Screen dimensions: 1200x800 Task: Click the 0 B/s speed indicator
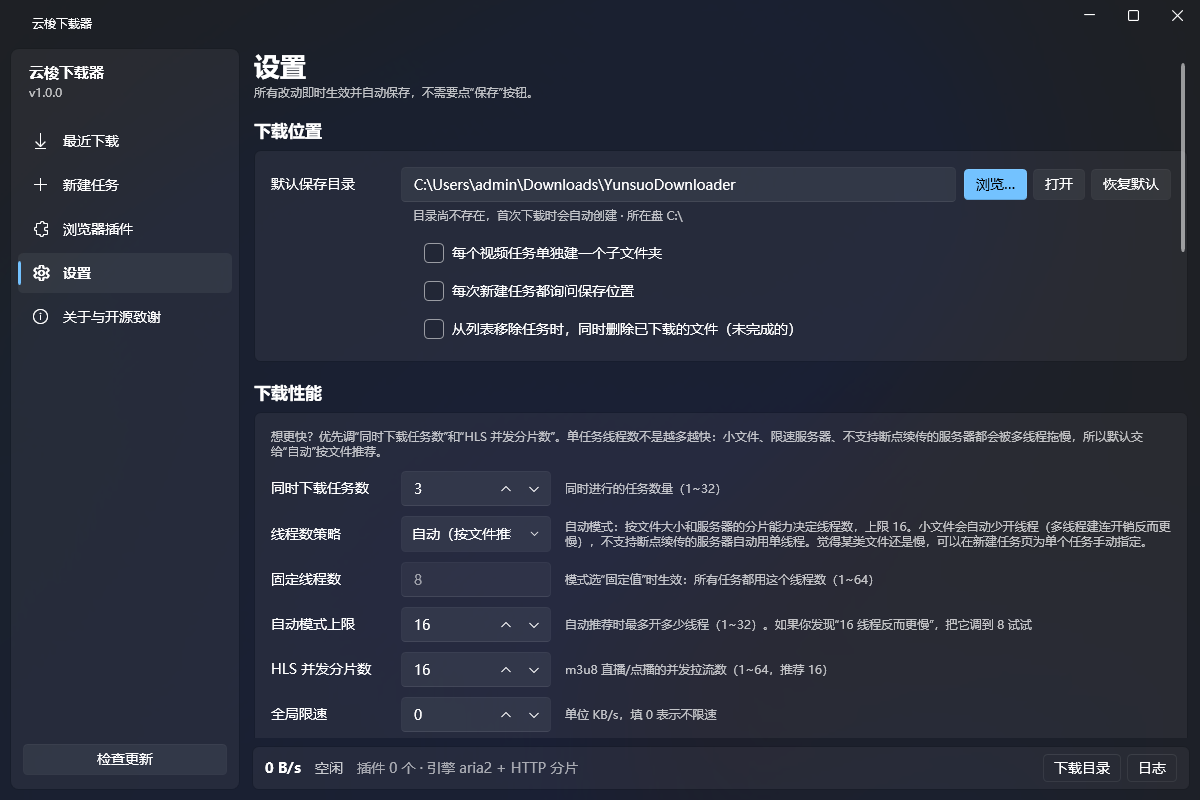click(283, 768)
